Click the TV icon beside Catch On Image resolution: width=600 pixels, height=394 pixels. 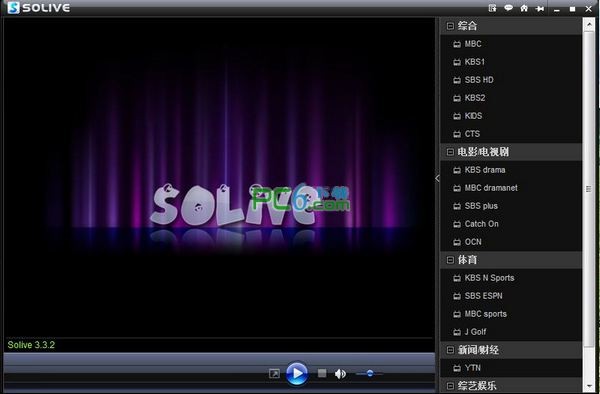tap(457, 224)
